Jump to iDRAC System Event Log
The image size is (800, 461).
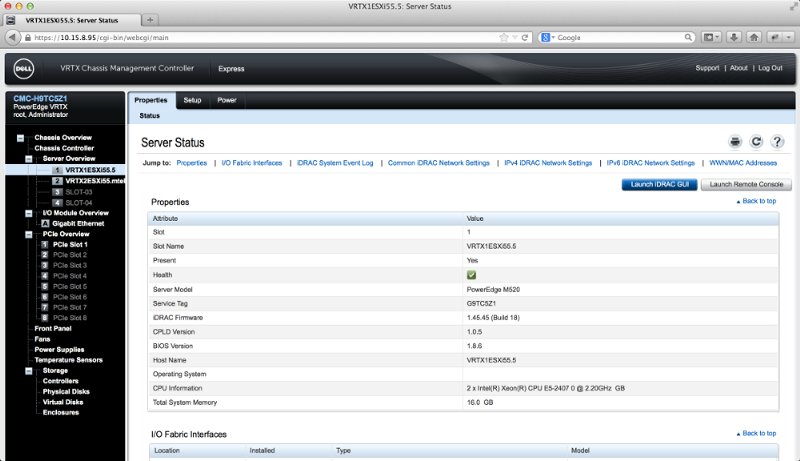tap(335, 163)
